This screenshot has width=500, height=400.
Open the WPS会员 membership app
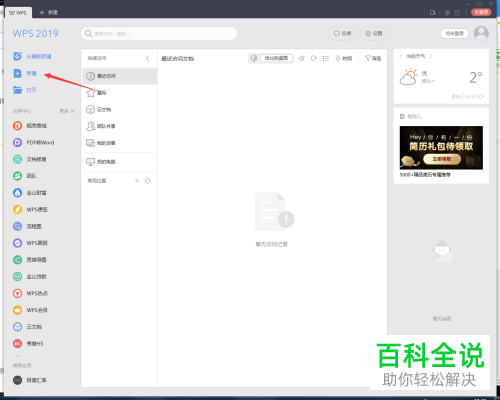click(30, 310)
